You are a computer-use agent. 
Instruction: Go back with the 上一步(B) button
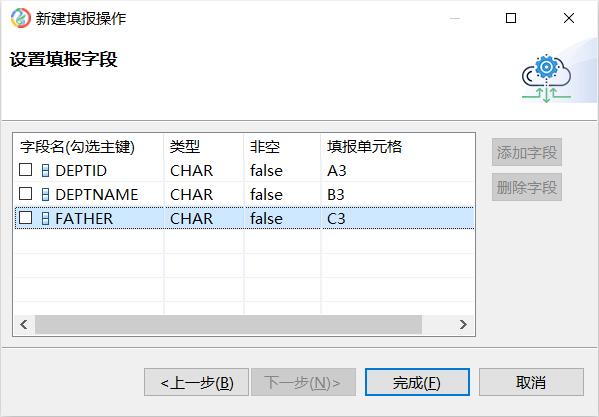[196, 382]
